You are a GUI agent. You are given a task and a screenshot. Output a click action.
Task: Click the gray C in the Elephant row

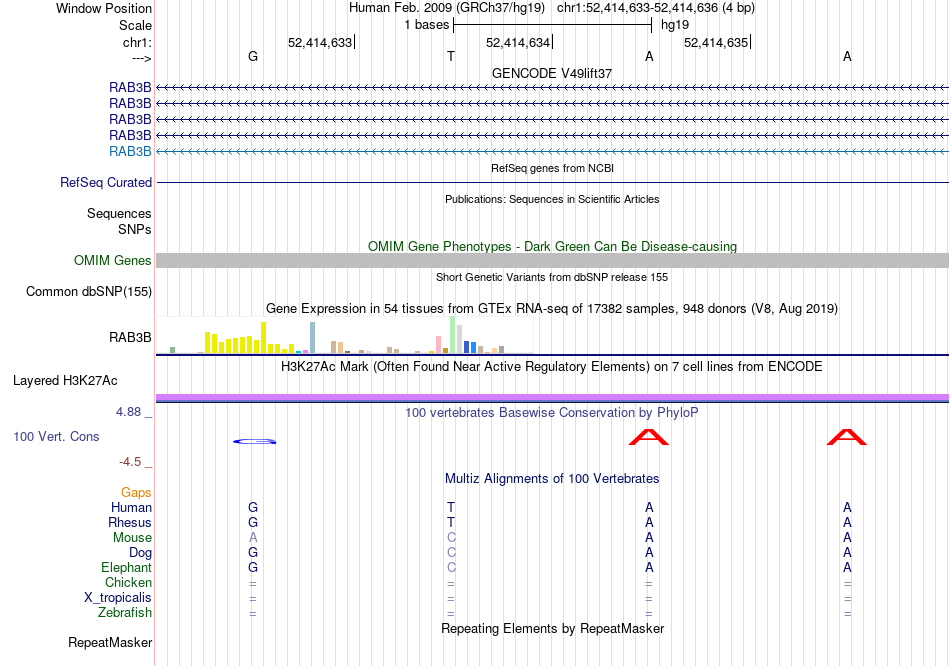tap(451, 568)
